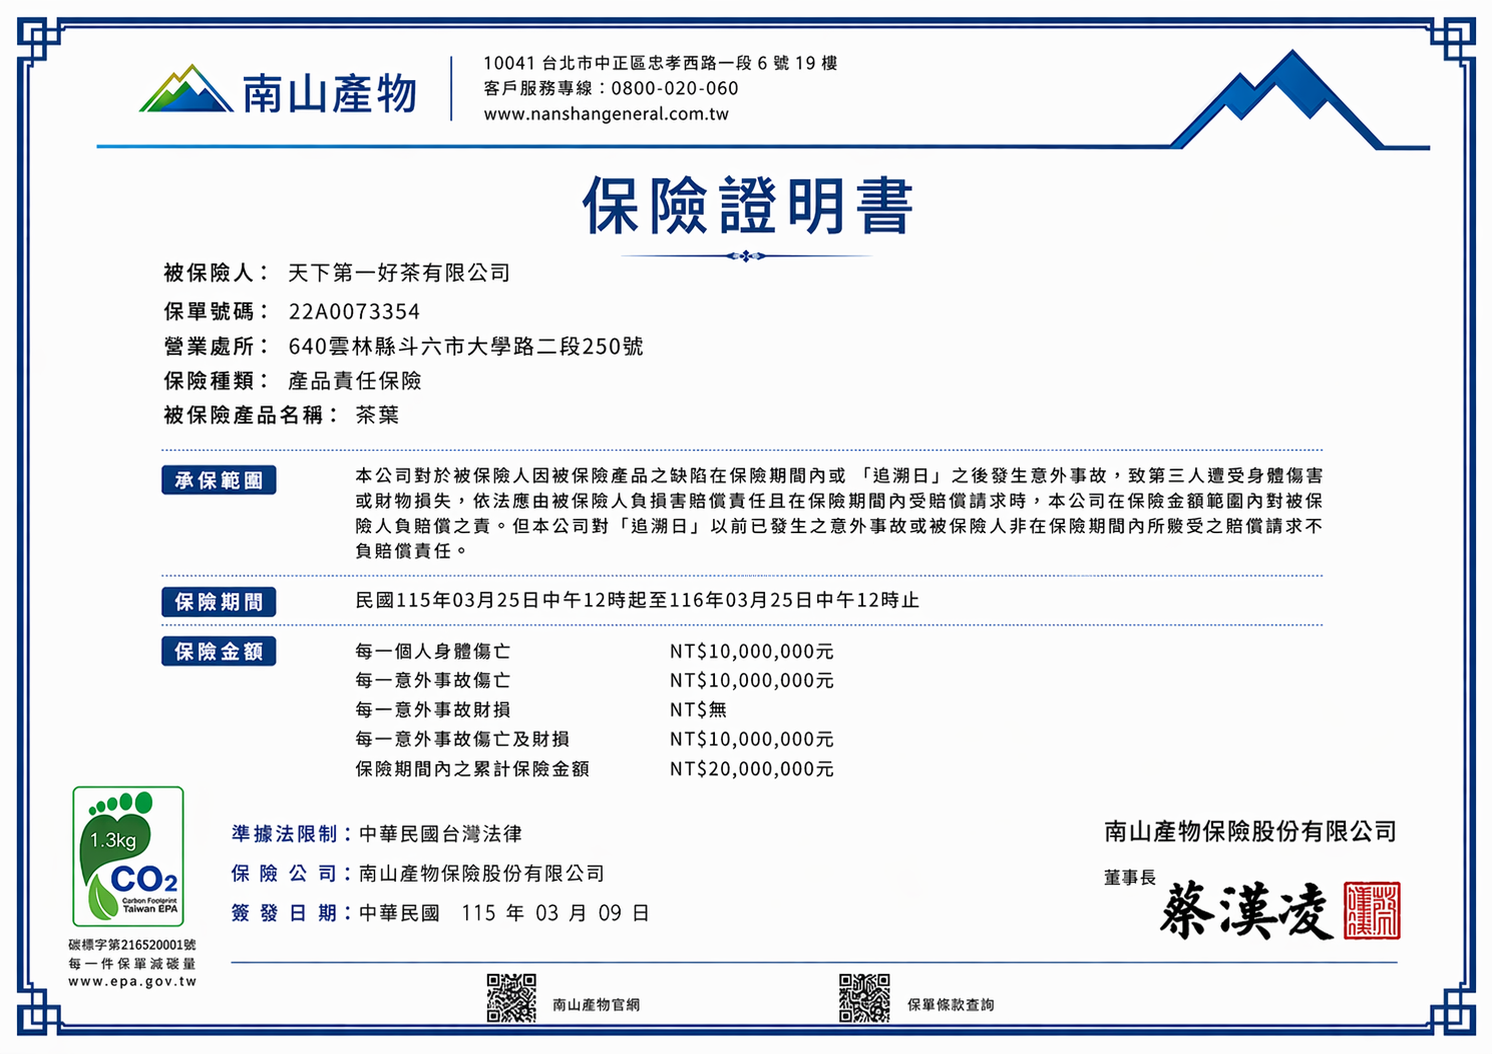Viewport: 1492px width, 1054px height.
Task: Click the coverage scope paragraph beginning 本公司對於被保險人
Action: pyautogui.click(x=839, y=513)
